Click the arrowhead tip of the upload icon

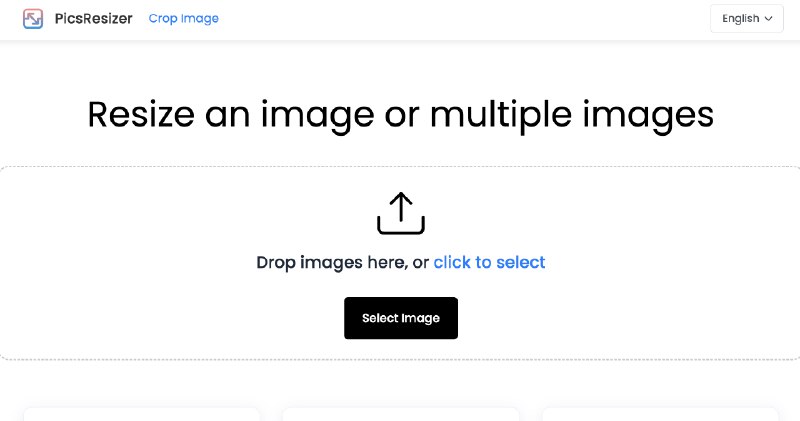[x=401, y=196]
